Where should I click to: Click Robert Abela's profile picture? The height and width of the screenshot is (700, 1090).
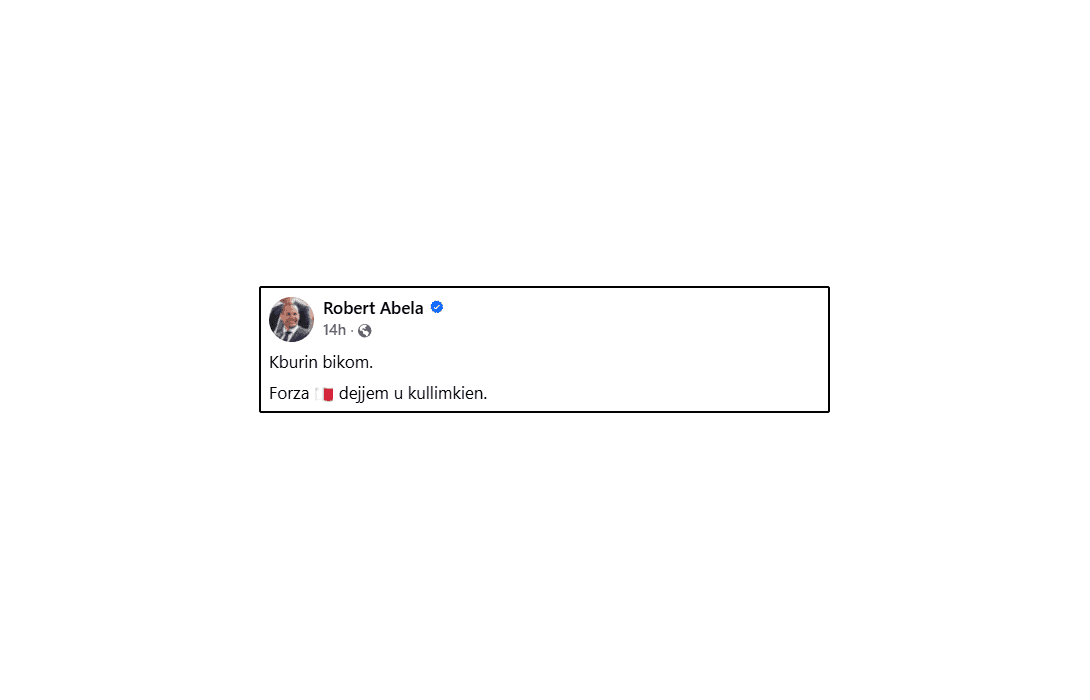pyautogui.click(x=291, y=320)
